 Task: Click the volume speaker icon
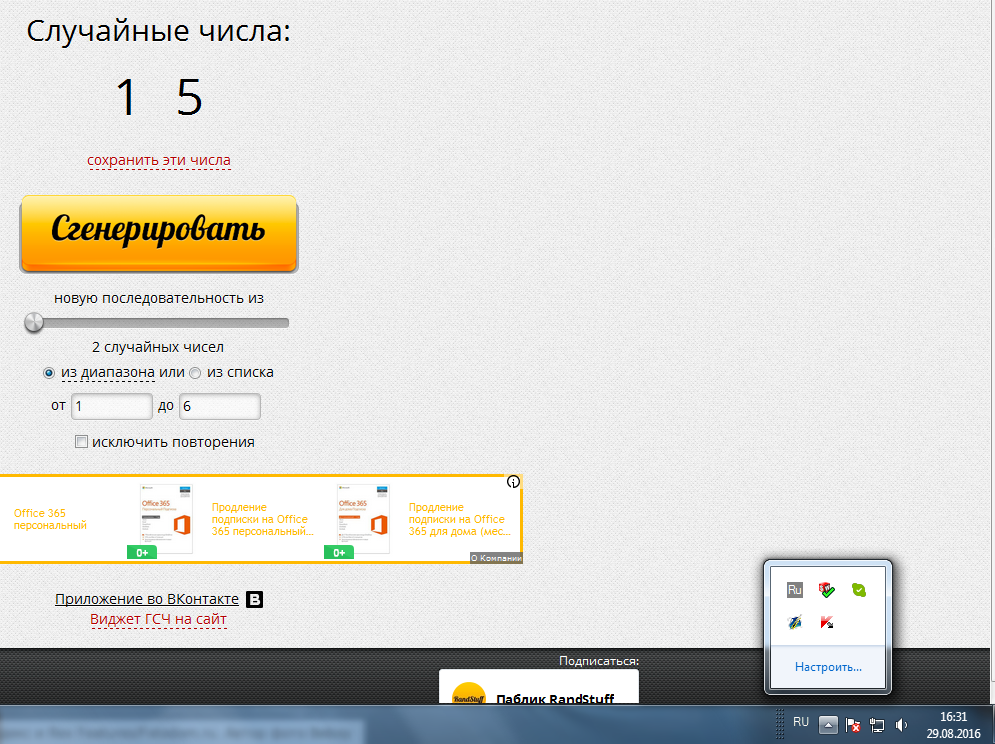pos(902,725)
